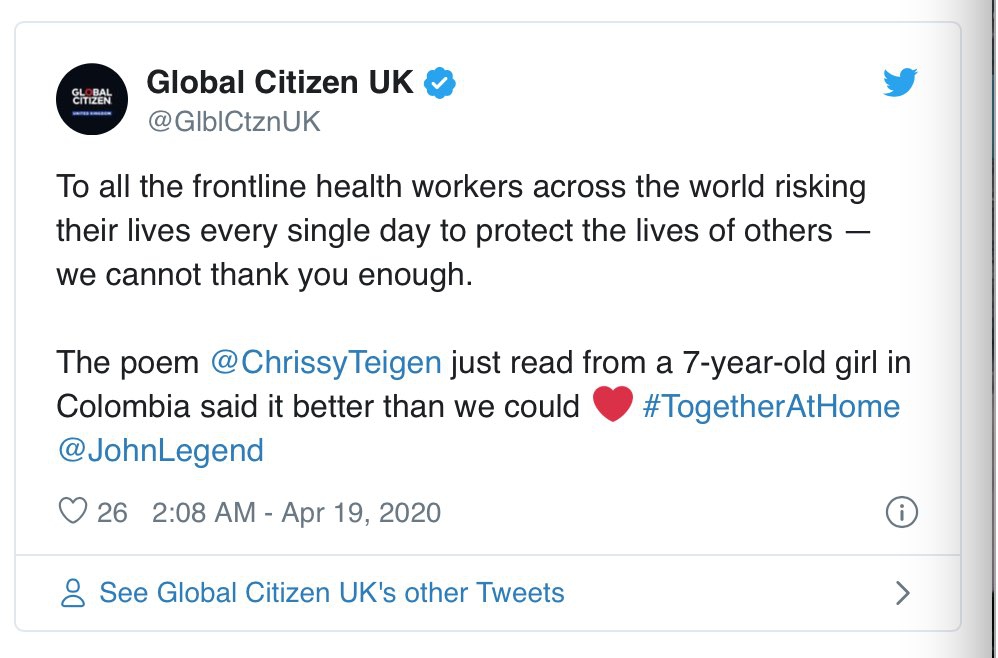Open the tweet info icon
This screenshot has width=998, height=658.
tap(901, 513)
